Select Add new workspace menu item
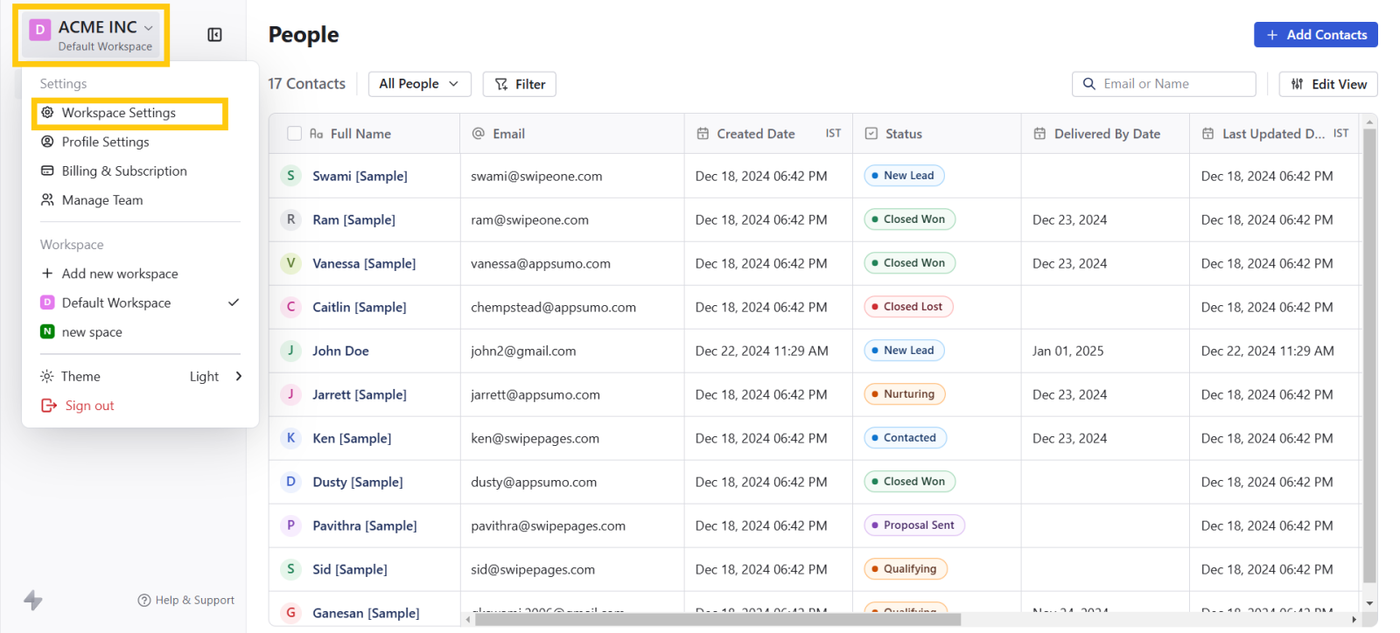Viewport: 1400px width, 633px height. click(x=119, y=273)
